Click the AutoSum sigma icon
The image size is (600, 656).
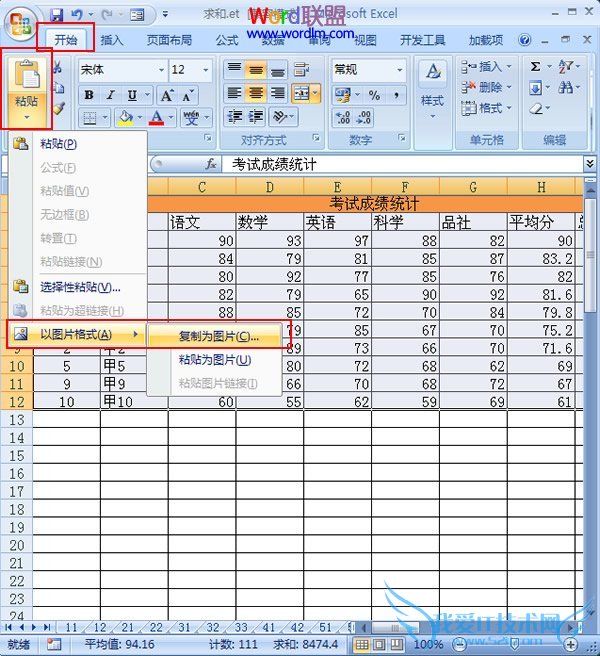coord(535,67)
